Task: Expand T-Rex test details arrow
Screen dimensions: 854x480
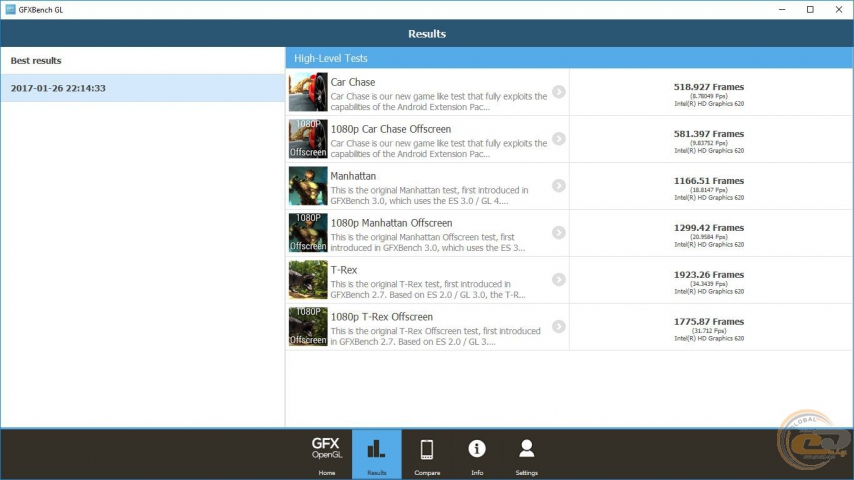Action: pyautogui.click(x=558, y=280)
